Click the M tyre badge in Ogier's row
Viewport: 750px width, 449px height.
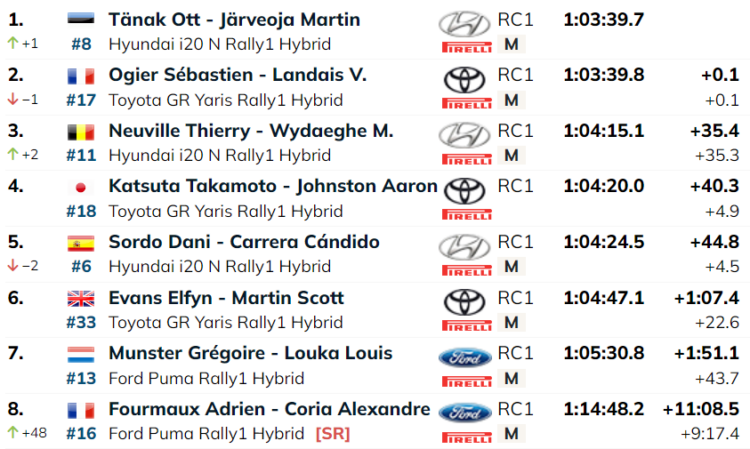click(x=511, y=100)
